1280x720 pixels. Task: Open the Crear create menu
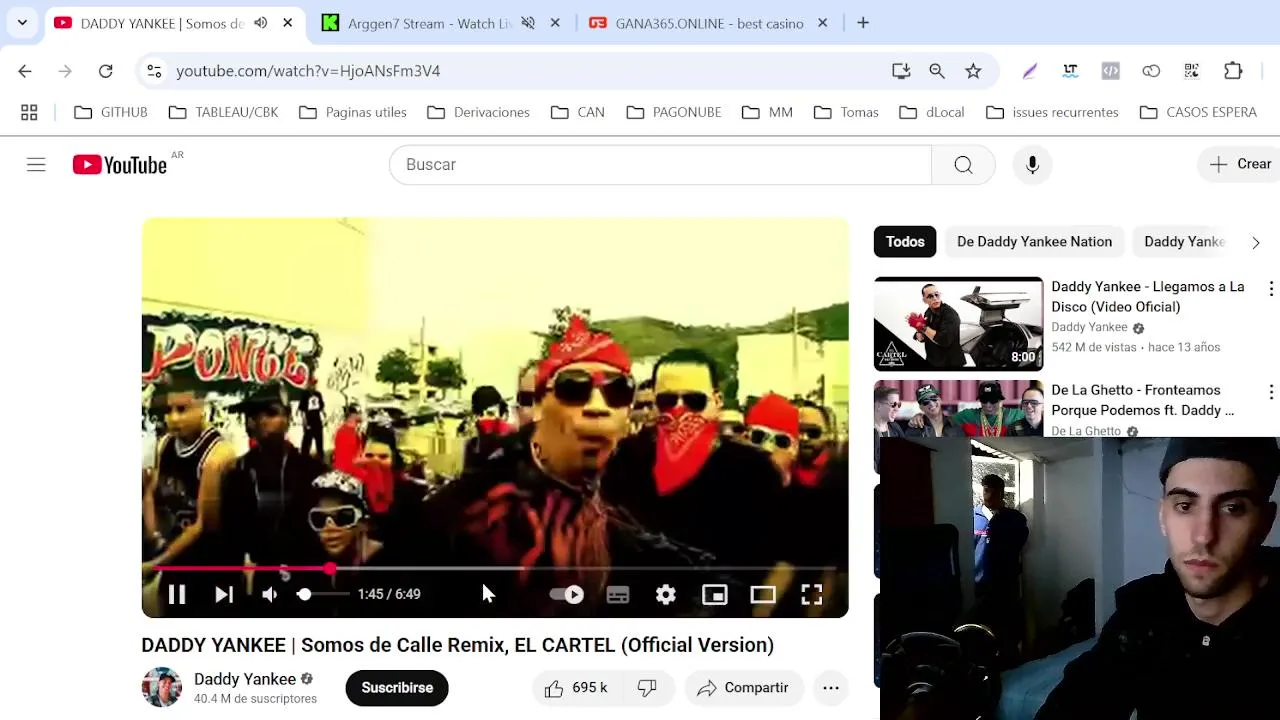tap(1240, 164)
